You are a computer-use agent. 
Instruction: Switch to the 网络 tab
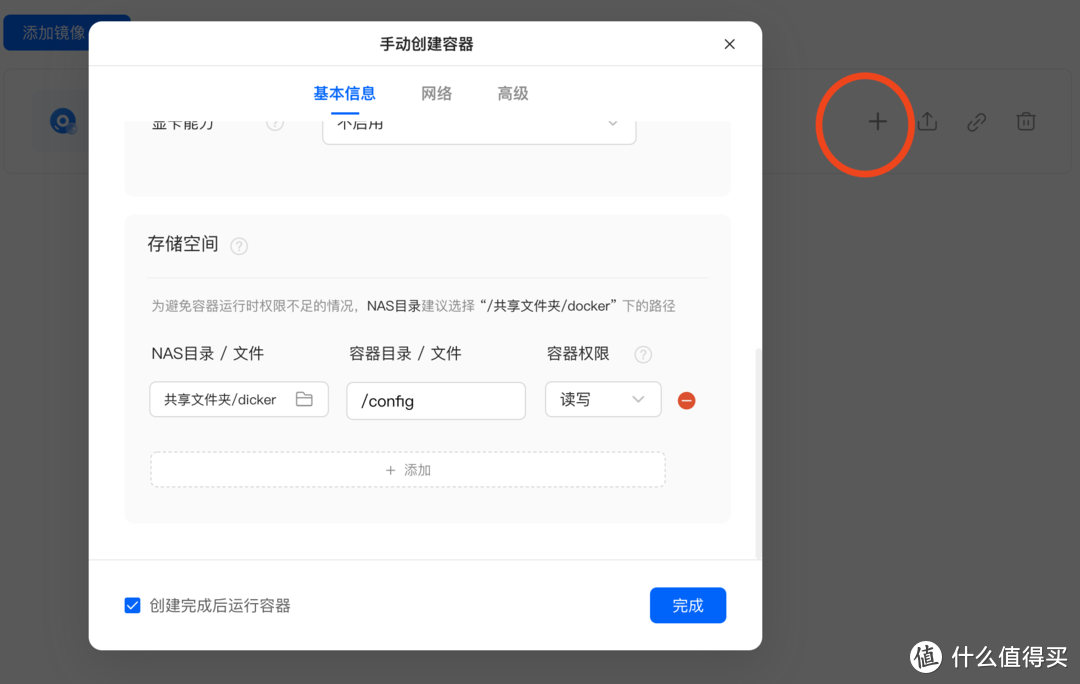click(437, 93)
